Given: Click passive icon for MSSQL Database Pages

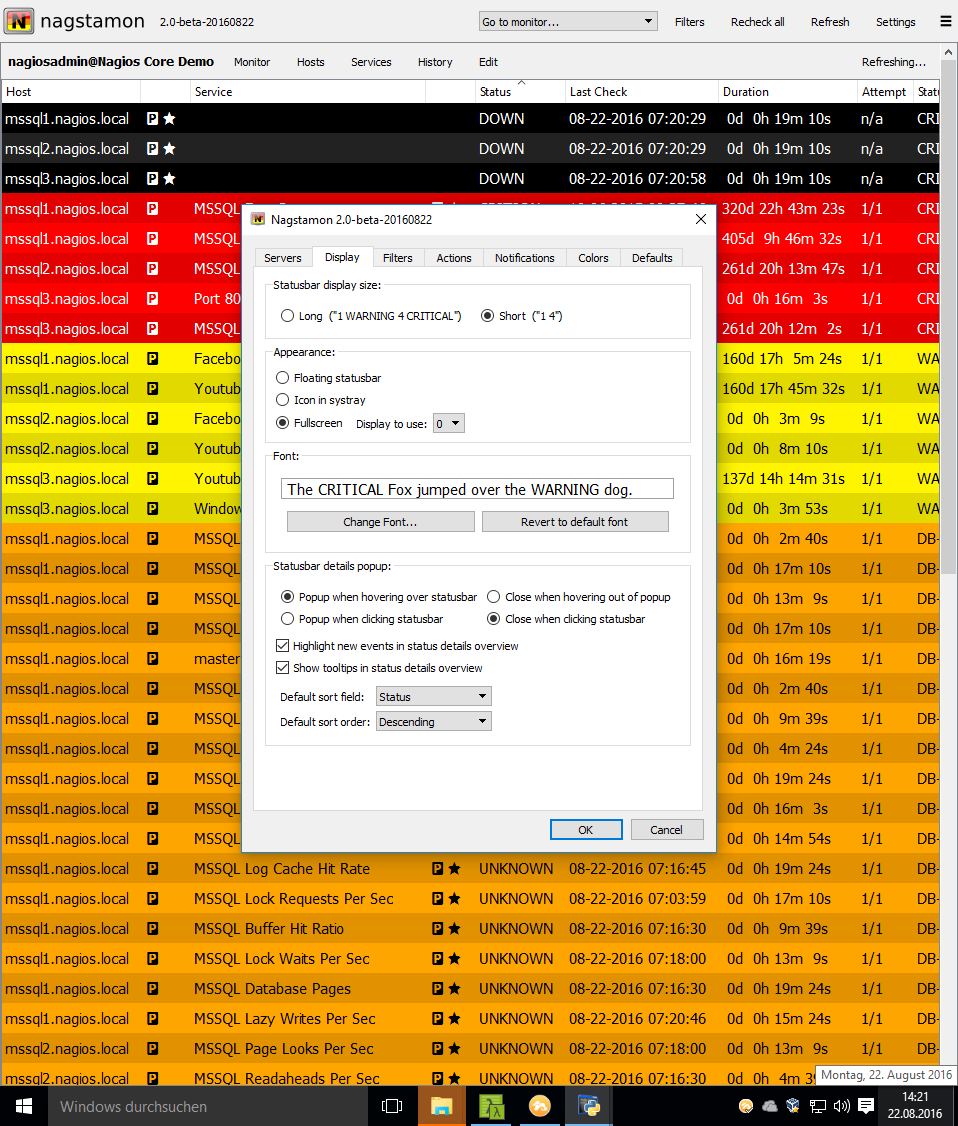Looking at the screenshot, I should pyautogui.click(x=437, y=989).
